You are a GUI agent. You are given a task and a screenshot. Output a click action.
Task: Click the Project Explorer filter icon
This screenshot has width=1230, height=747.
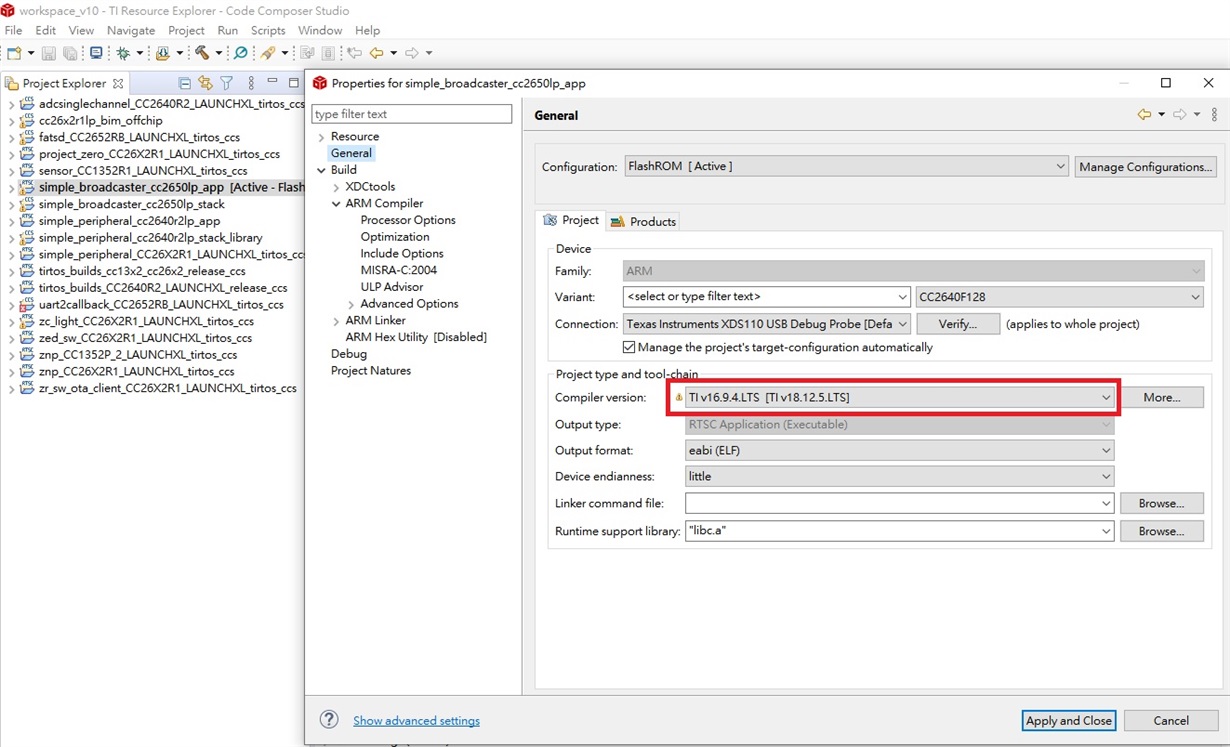tap(226, 83)
